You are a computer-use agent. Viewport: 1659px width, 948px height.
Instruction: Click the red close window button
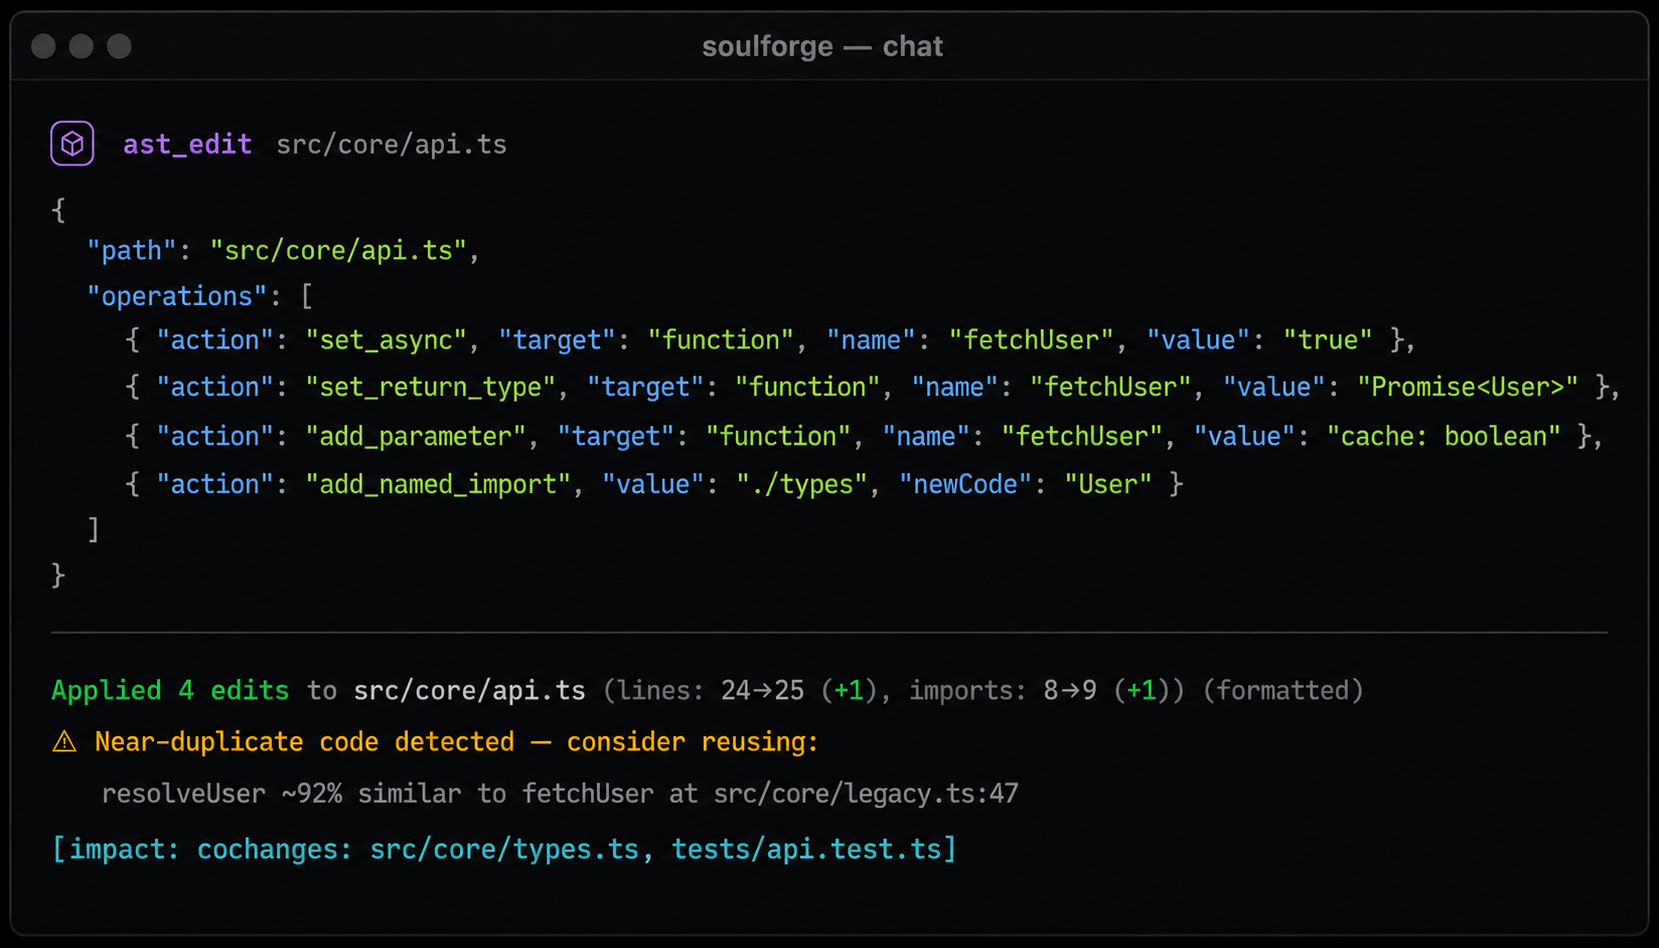coord(43,46)
